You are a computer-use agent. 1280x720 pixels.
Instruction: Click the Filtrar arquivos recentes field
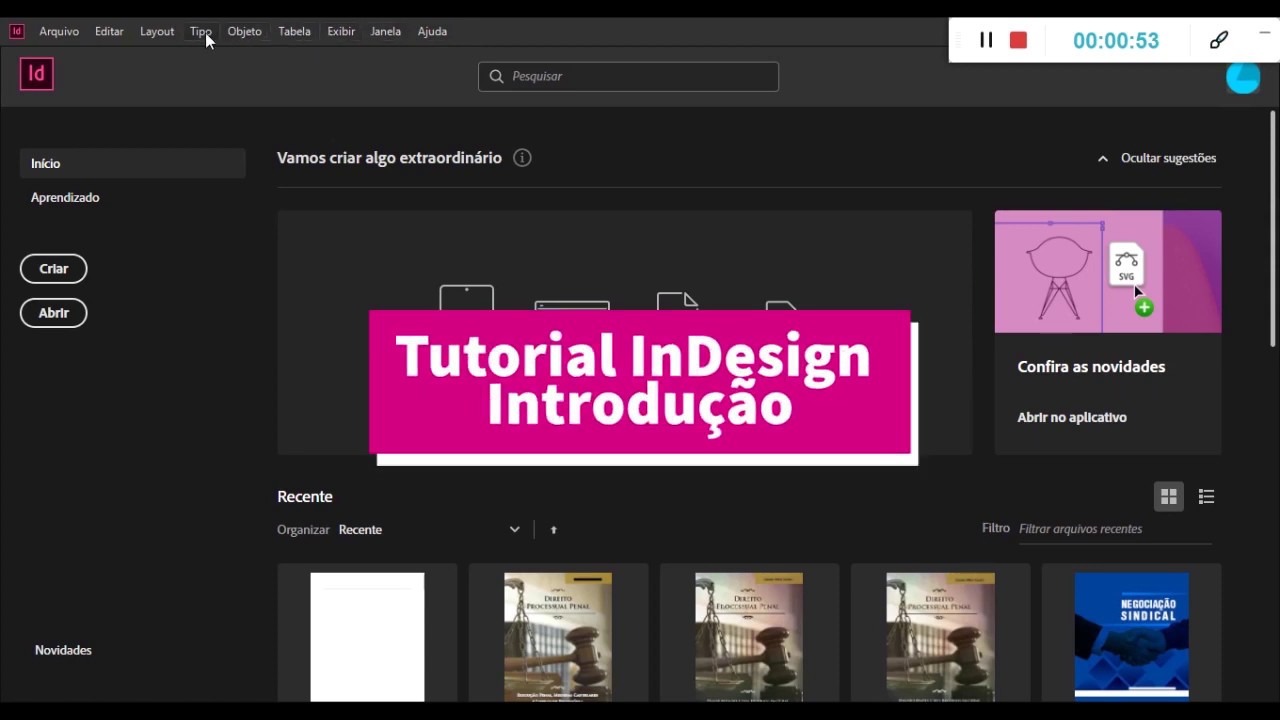(x=1115, y=529)
